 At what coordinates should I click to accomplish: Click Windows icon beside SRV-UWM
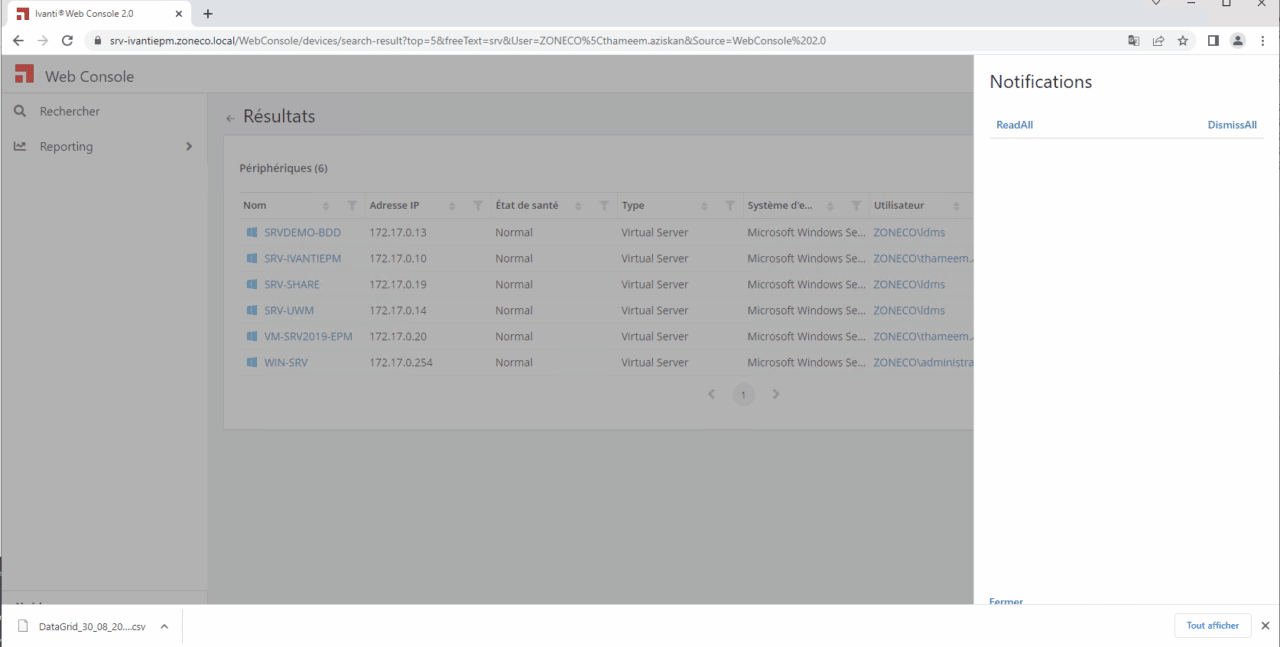point(252,310)
